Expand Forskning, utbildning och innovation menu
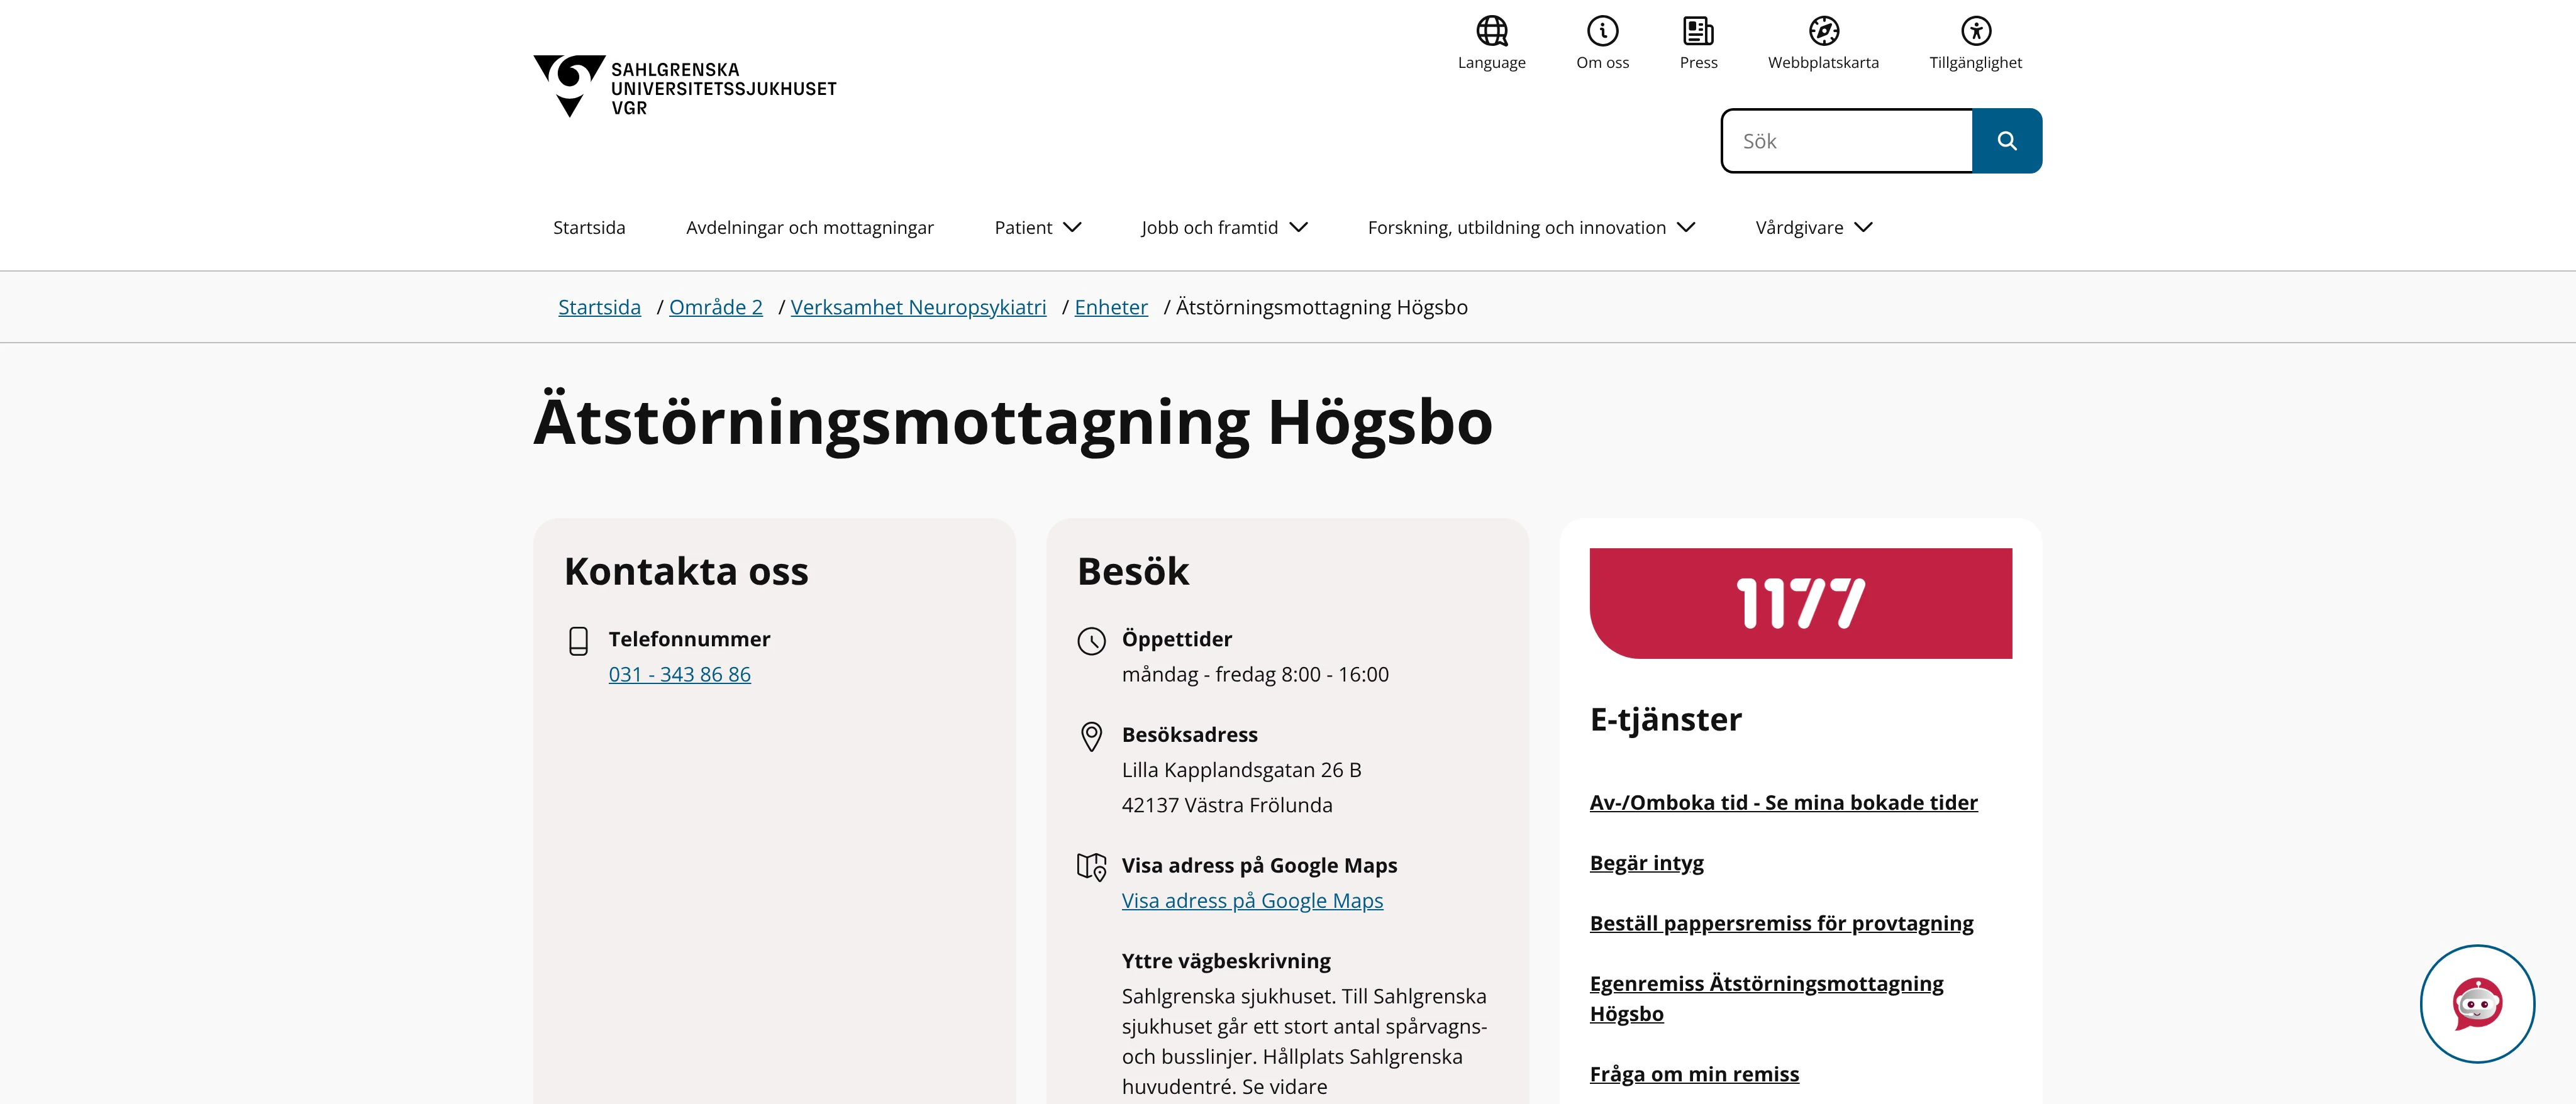 tap(1531, 228)
